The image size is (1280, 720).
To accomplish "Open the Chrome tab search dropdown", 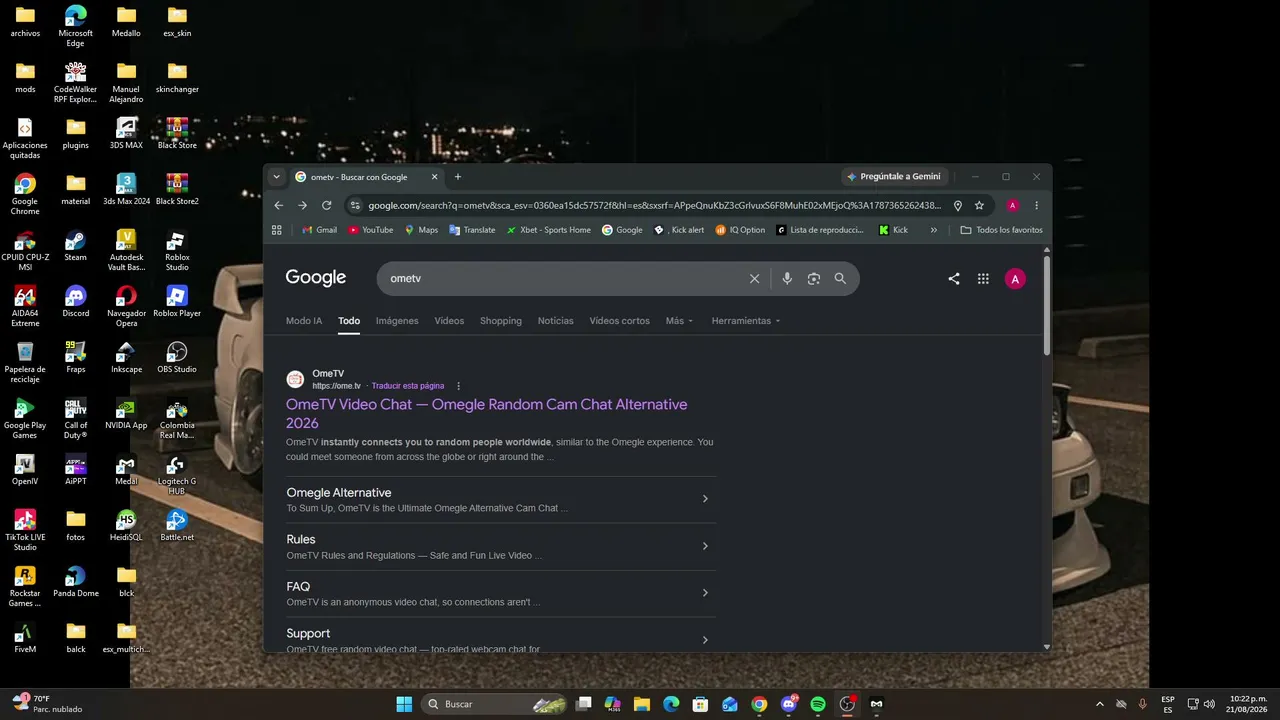I will coord(277,177).
